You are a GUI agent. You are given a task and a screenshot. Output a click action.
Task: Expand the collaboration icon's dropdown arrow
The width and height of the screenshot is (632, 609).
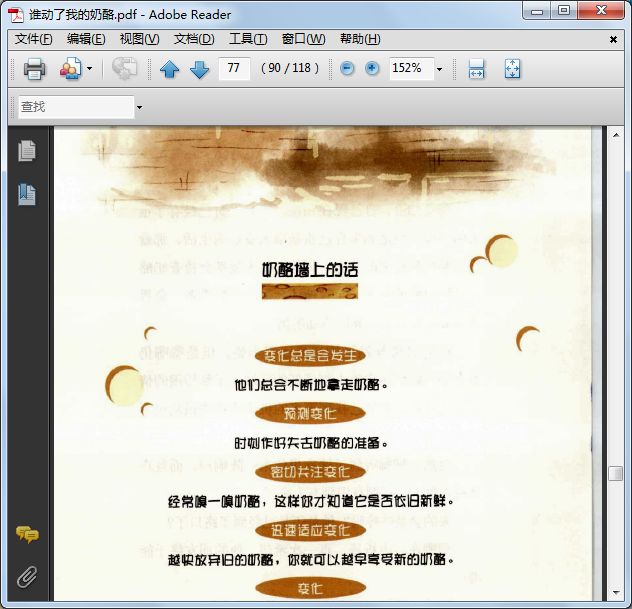point(89,69)
